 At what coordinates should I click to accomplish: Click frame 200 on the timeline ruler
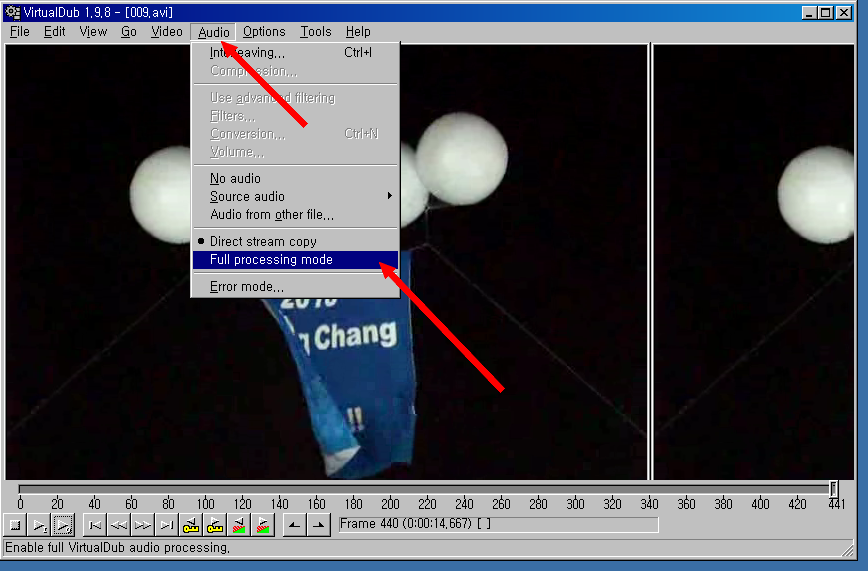point(390,504)
